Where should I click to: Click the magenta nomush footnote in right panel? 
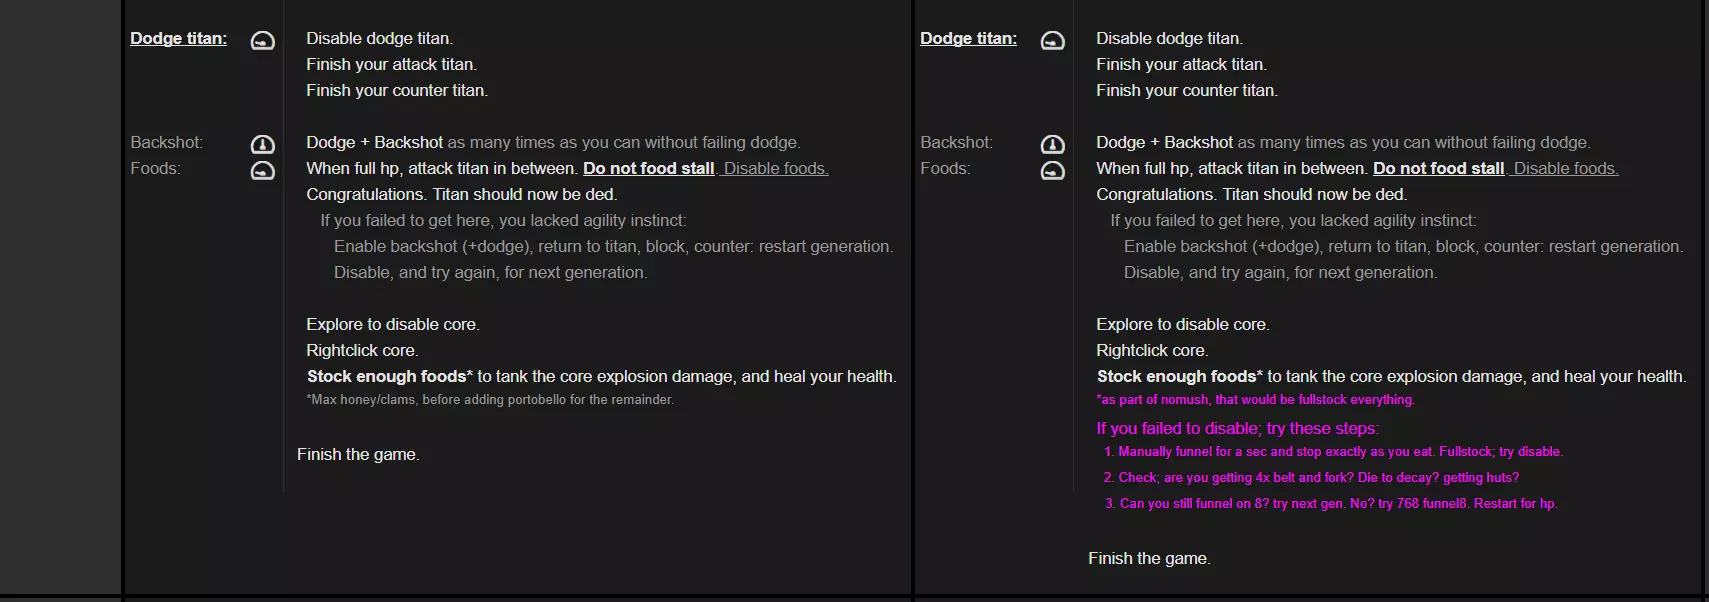1255,400
